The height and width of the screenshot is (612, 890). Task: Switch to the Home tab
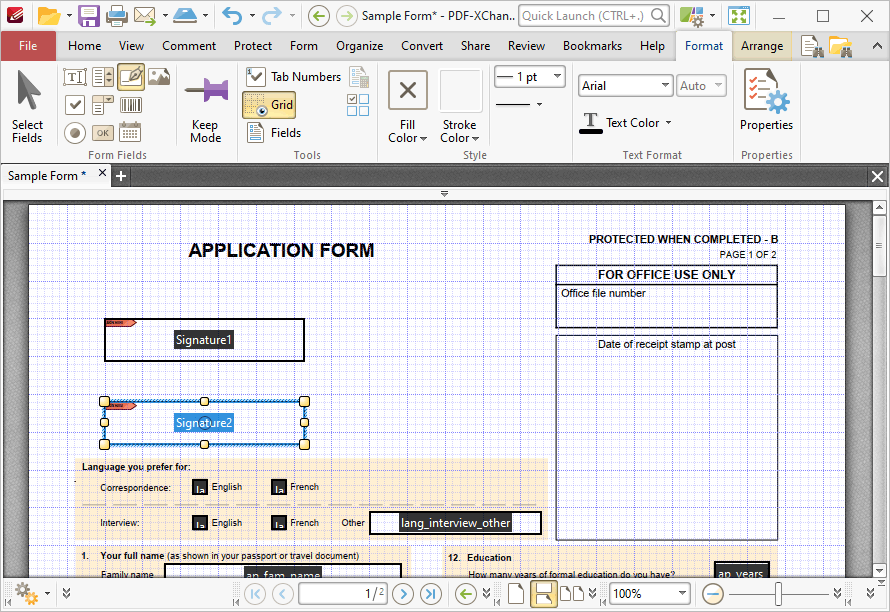pyautogui.click(x=85, y=46)
